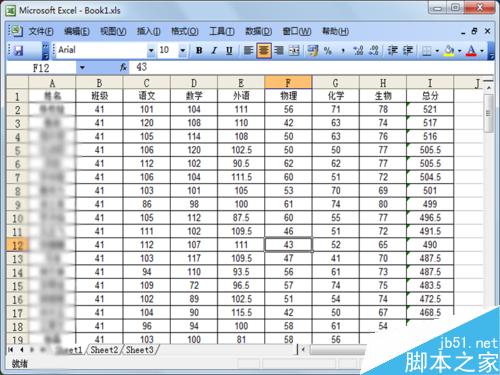
Task: Select cell containing 115.5
Action: coord(241,313)
